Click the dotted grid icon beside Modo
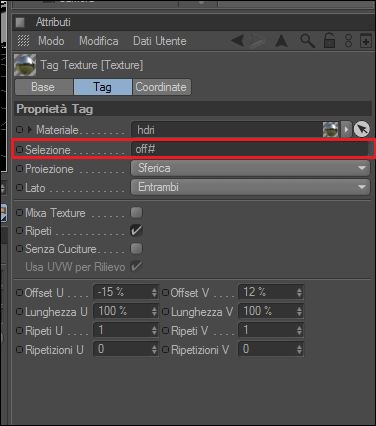 pyautogui.click(x=23, y=41)
